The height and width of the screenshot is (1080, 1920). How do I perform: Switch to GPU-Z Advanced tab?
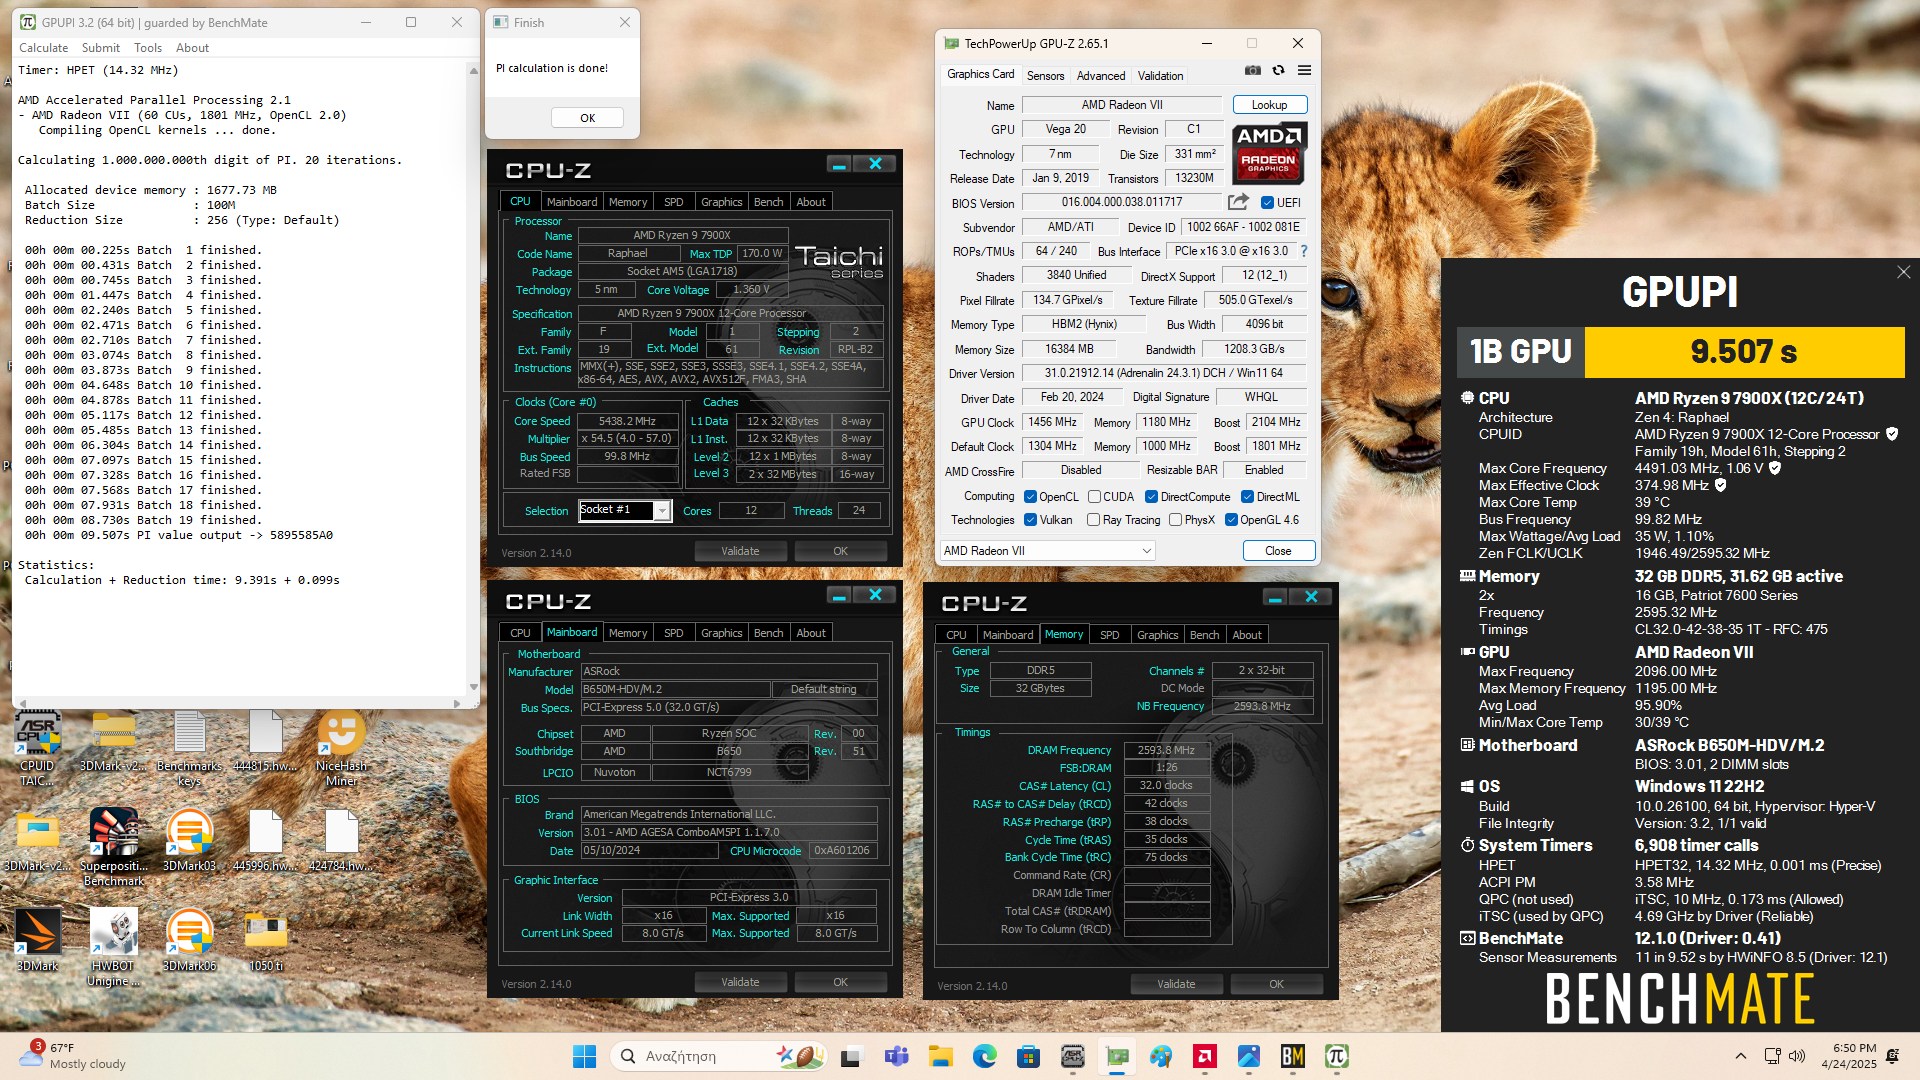click(1101, 76)
